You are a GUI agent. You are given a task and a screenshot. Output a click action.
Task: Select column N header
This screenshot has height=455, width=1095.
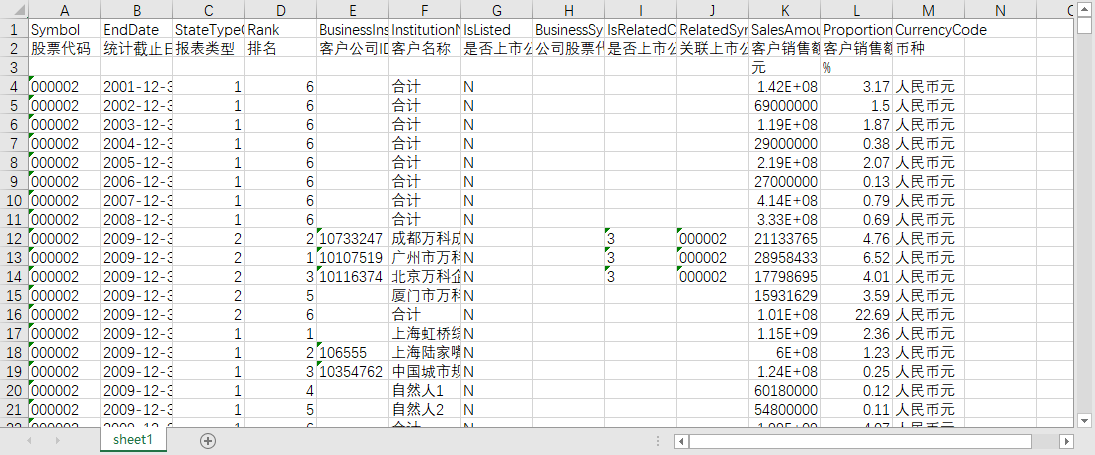(1000, 10)
